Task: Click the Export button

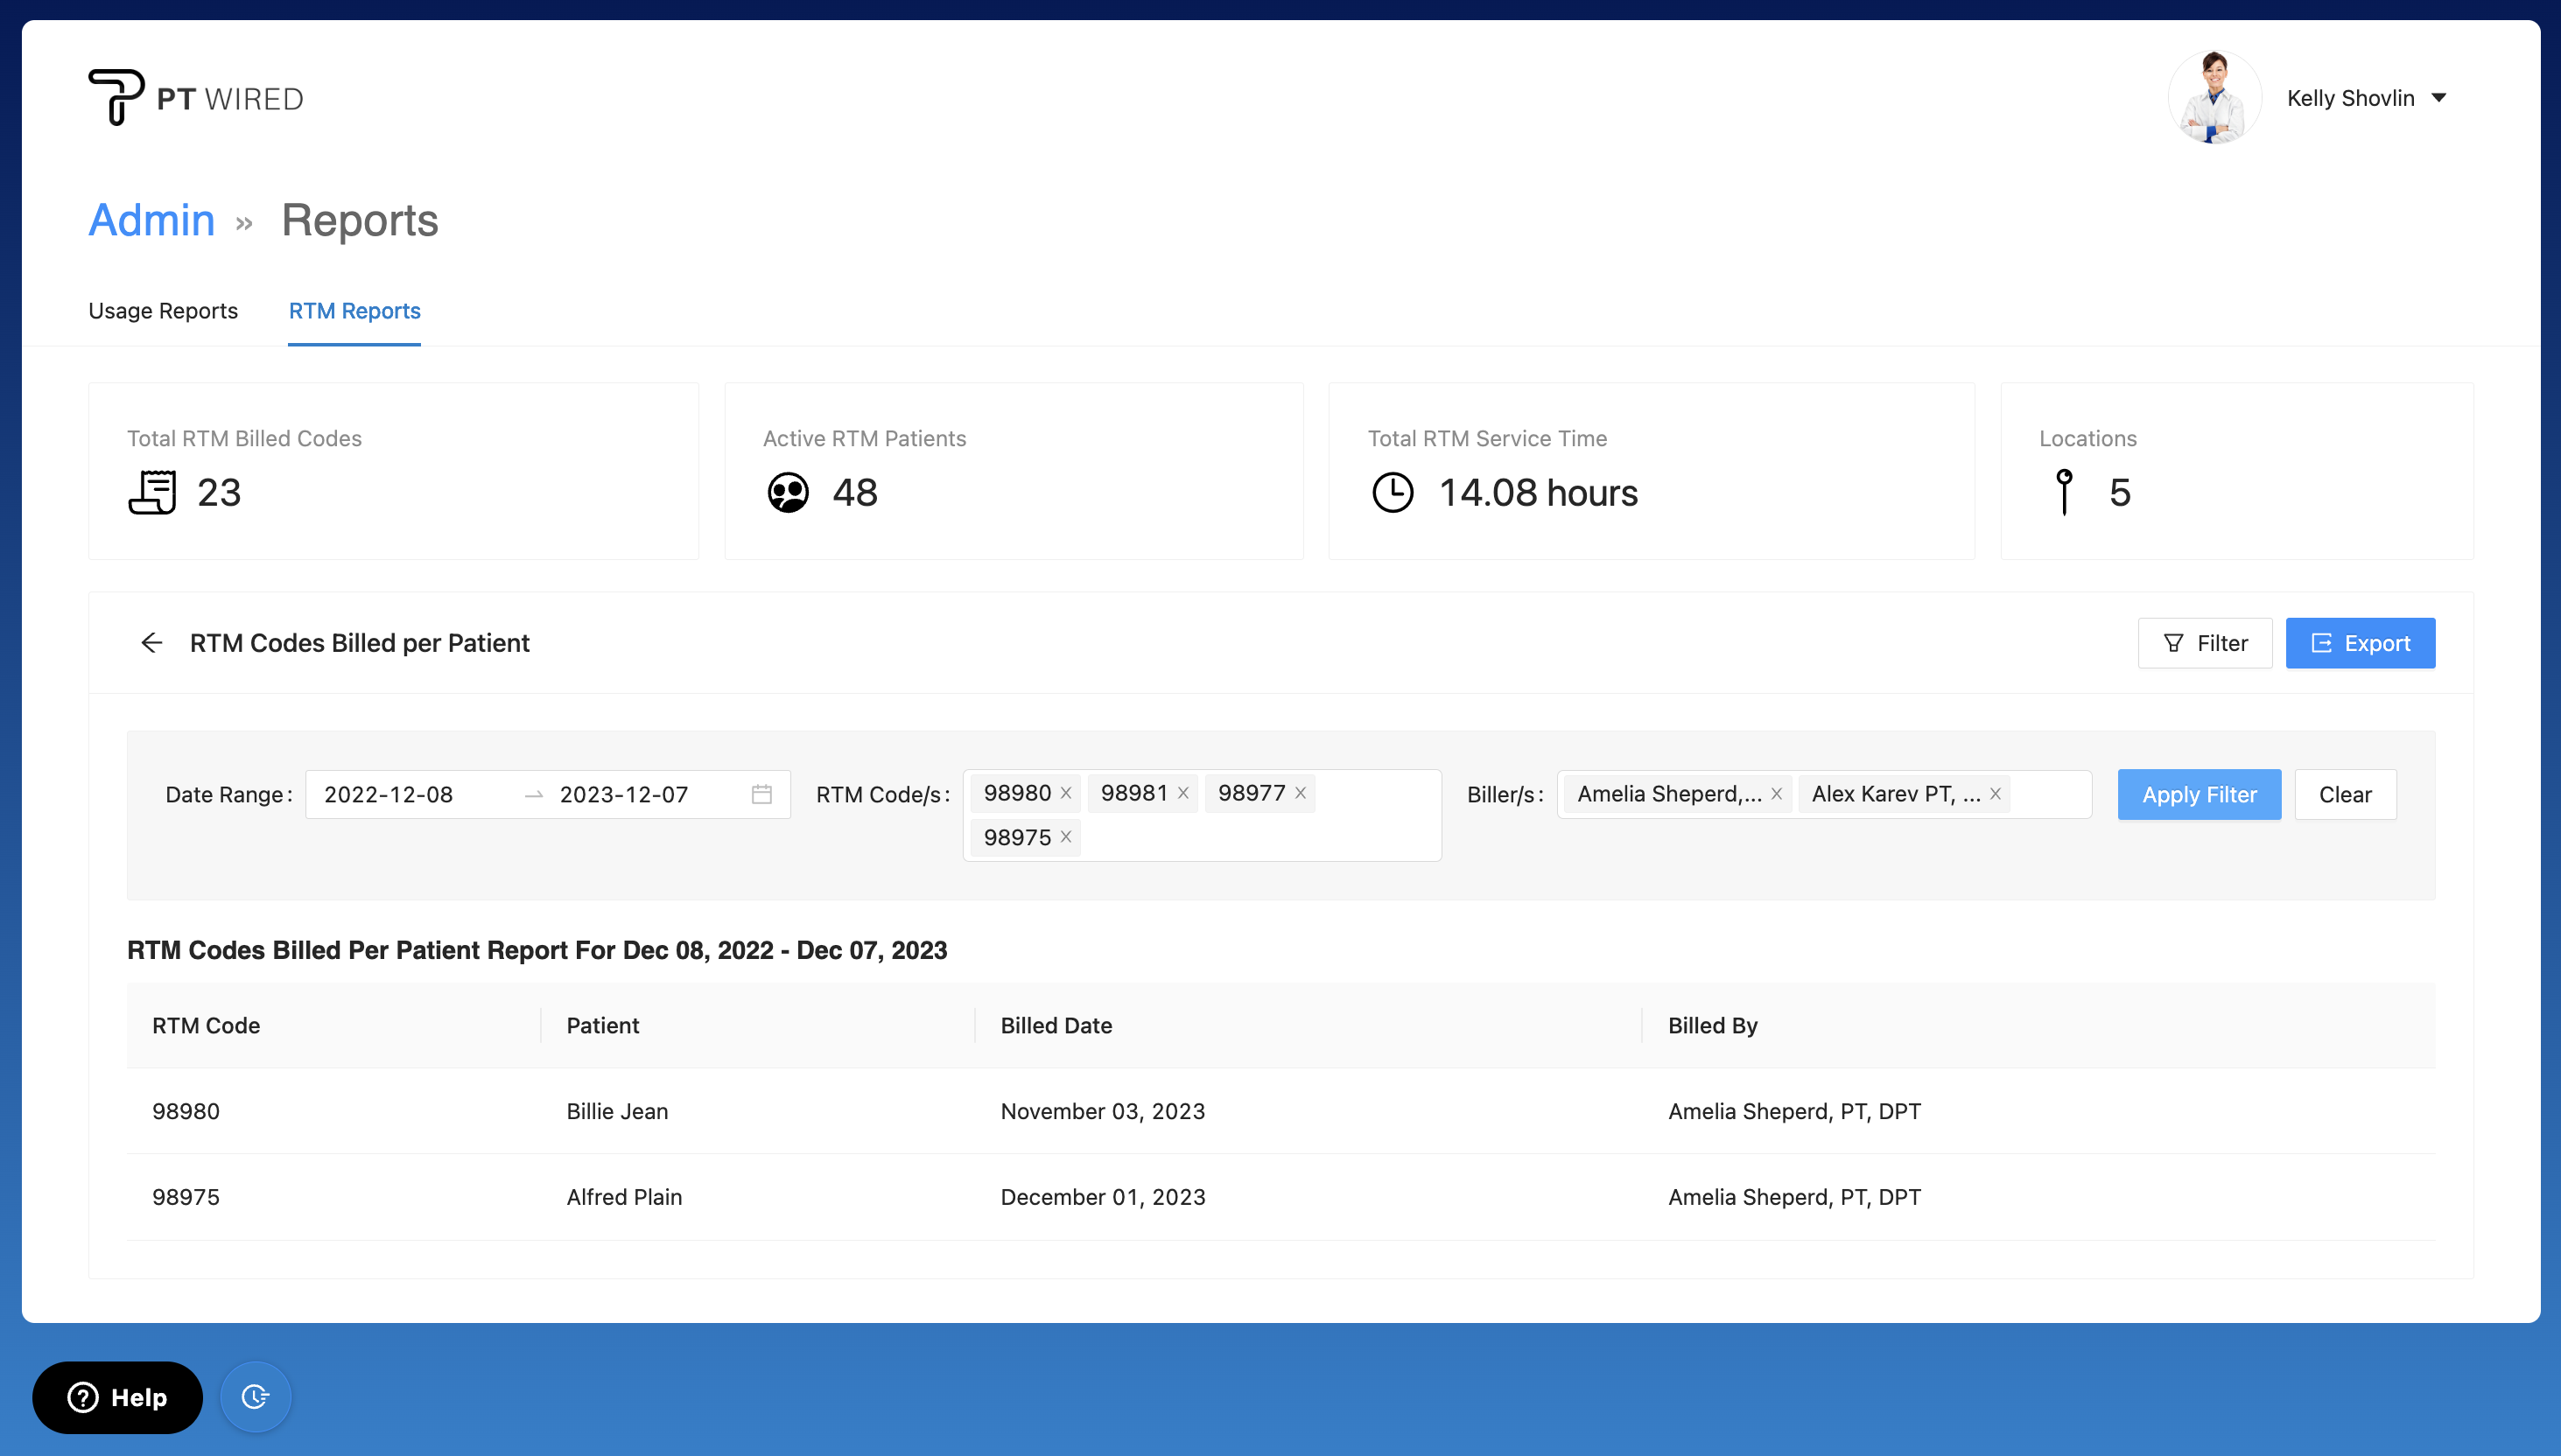Action: click(2359, 643)
